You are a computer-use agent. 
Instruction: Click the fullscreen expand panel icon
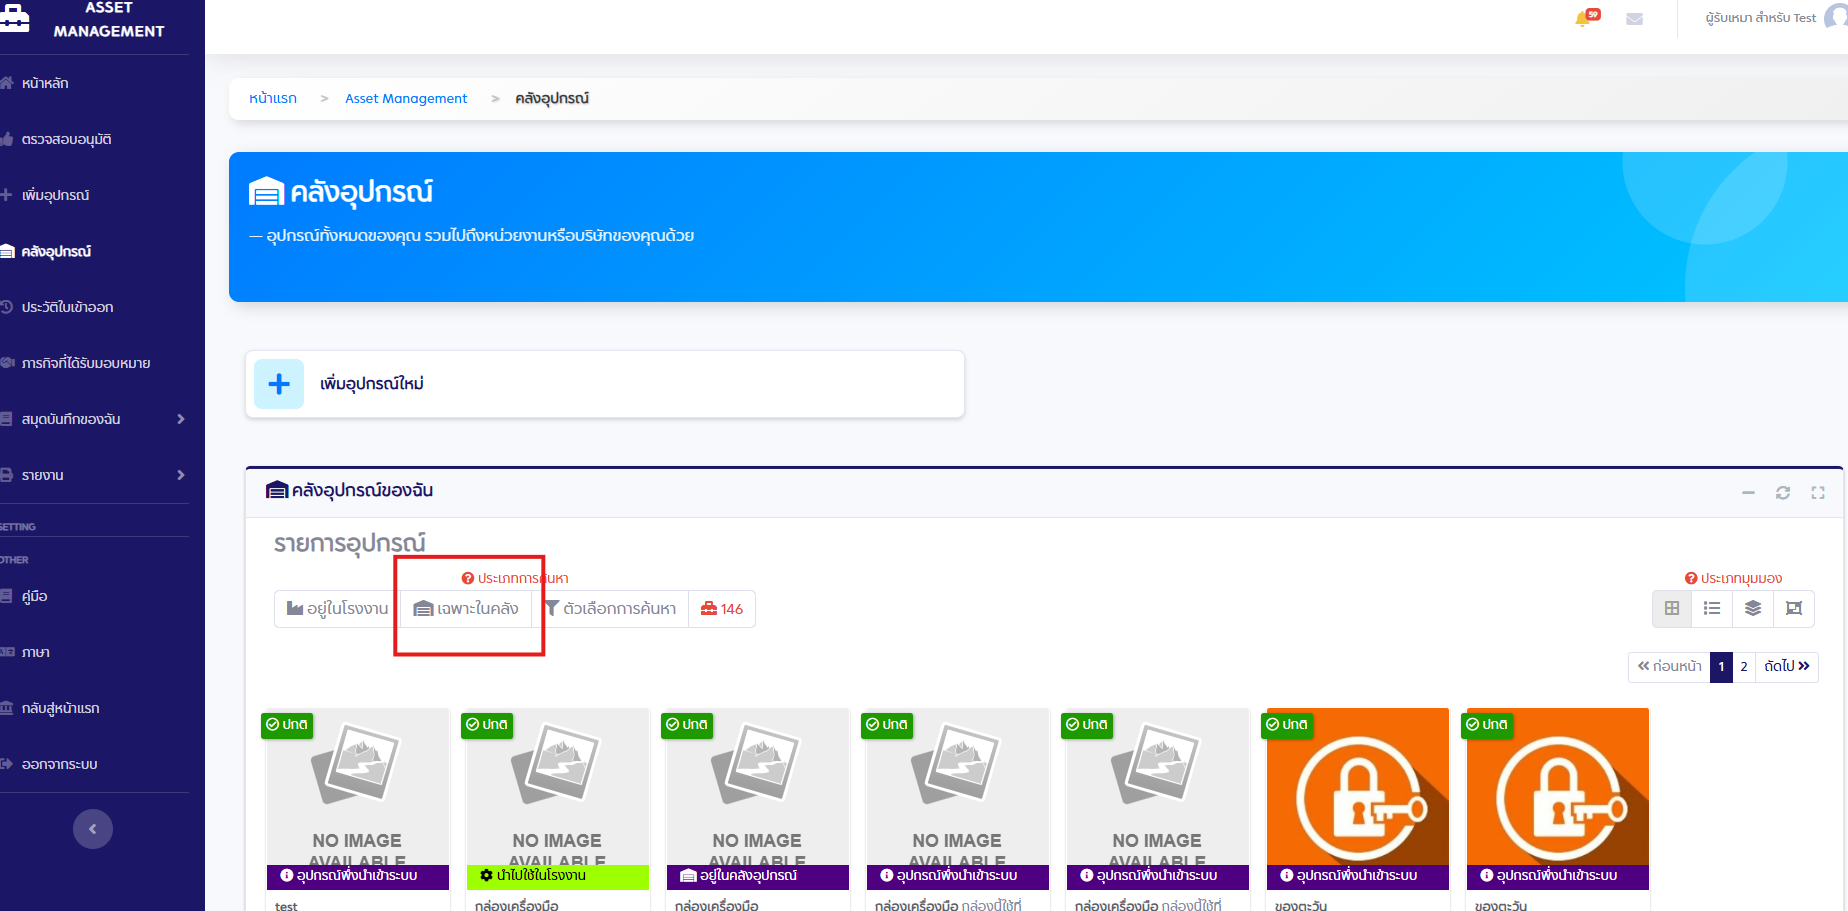tap(1817, 493)
